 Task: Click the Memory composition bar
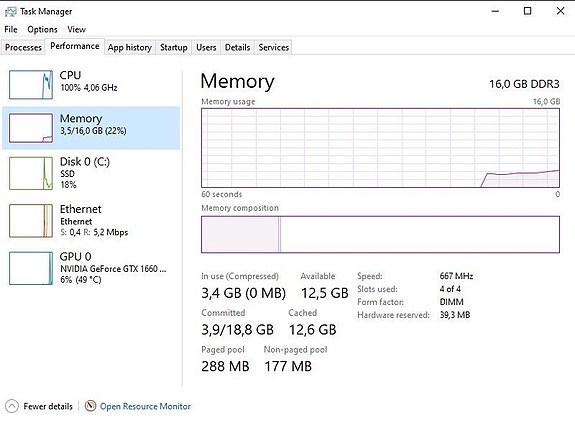point(380,234)
